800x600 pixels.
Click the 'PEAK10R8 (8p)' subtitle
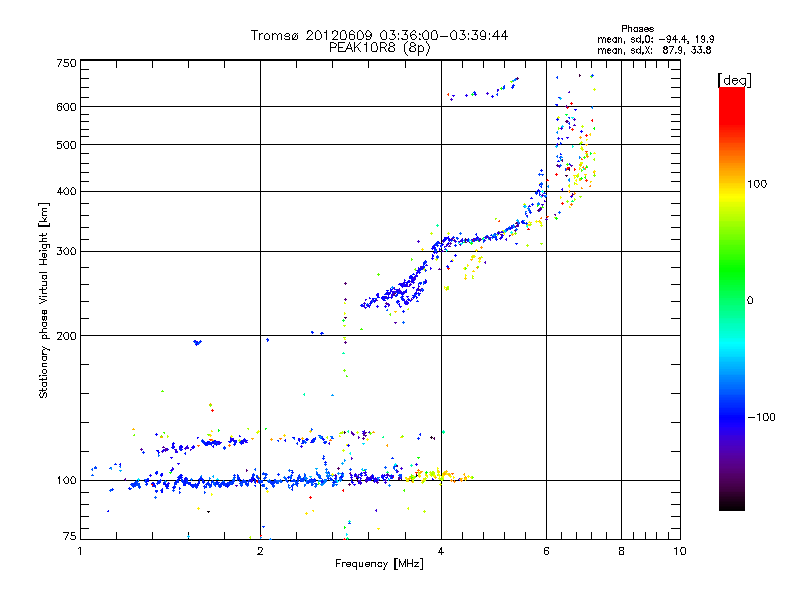pos(380,48)
